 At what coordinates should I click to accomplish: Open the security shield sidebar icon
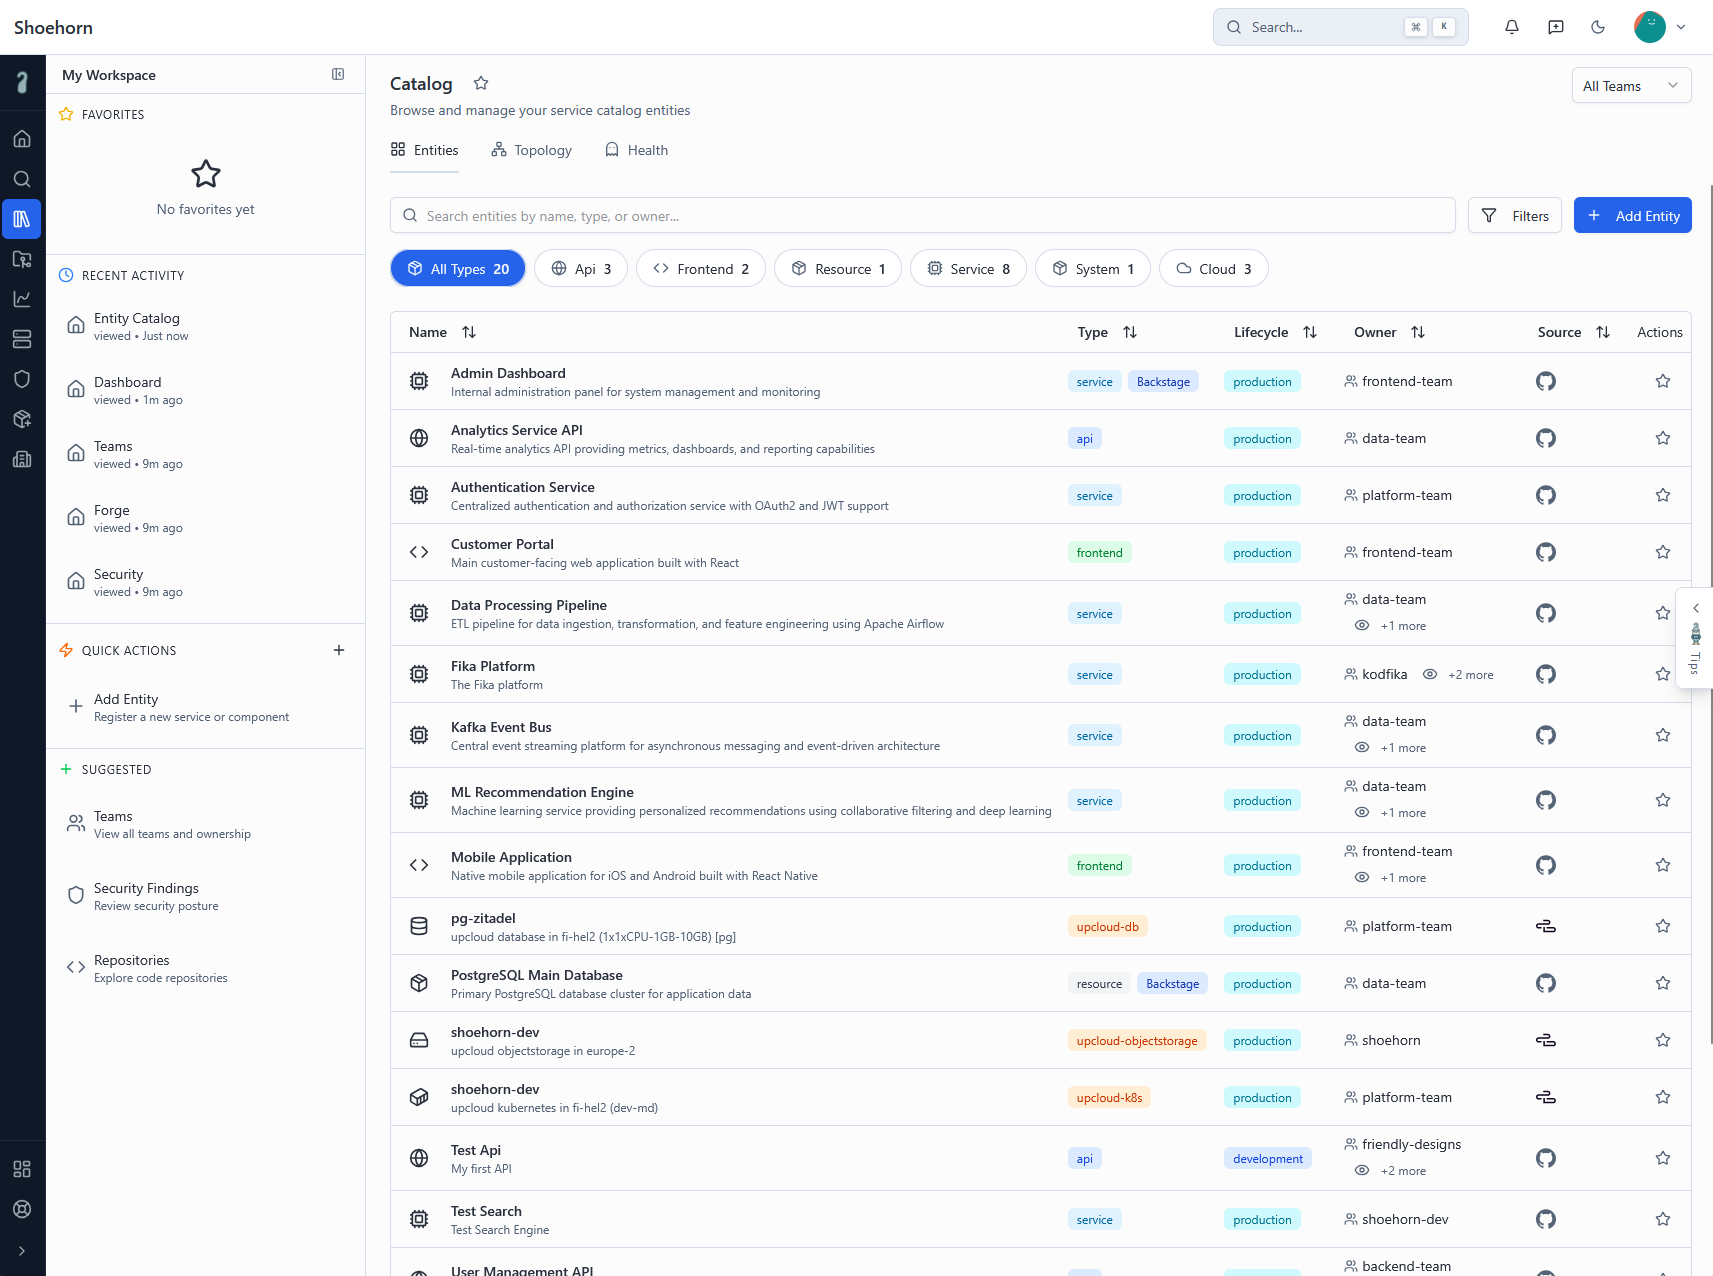tap(22, 379)
